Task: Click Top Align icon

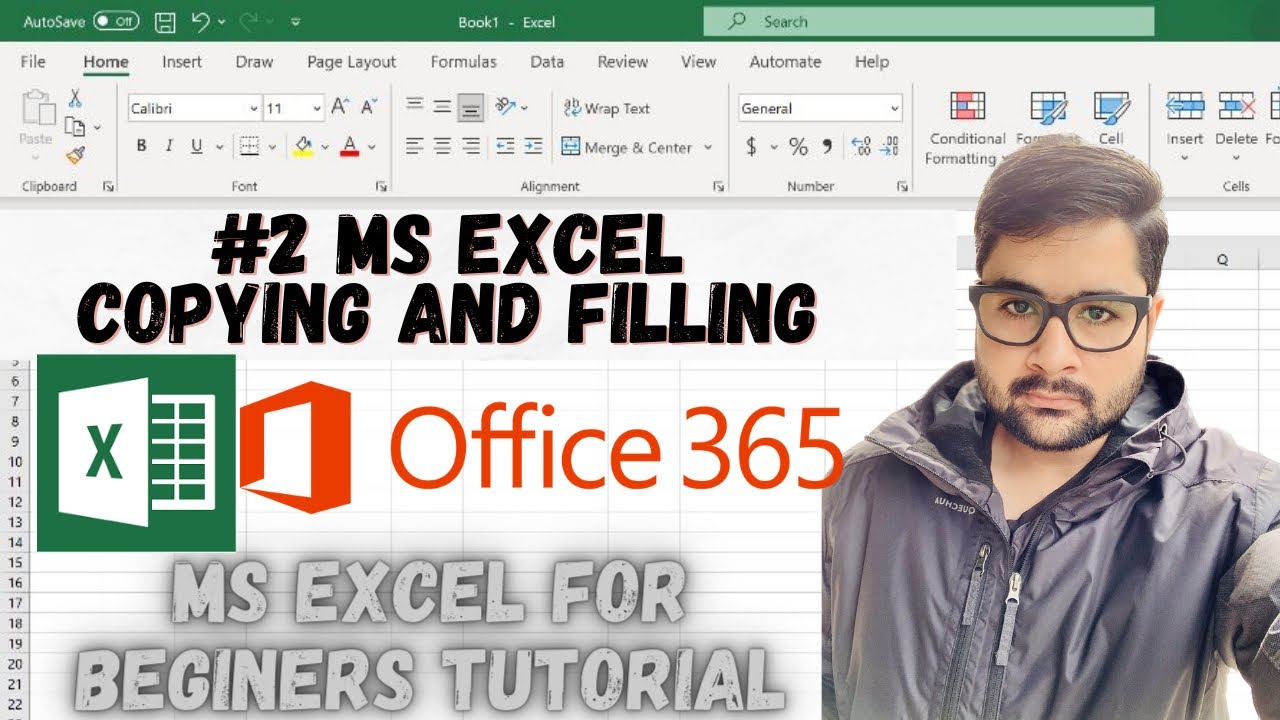Action: (x=414, y=106)
